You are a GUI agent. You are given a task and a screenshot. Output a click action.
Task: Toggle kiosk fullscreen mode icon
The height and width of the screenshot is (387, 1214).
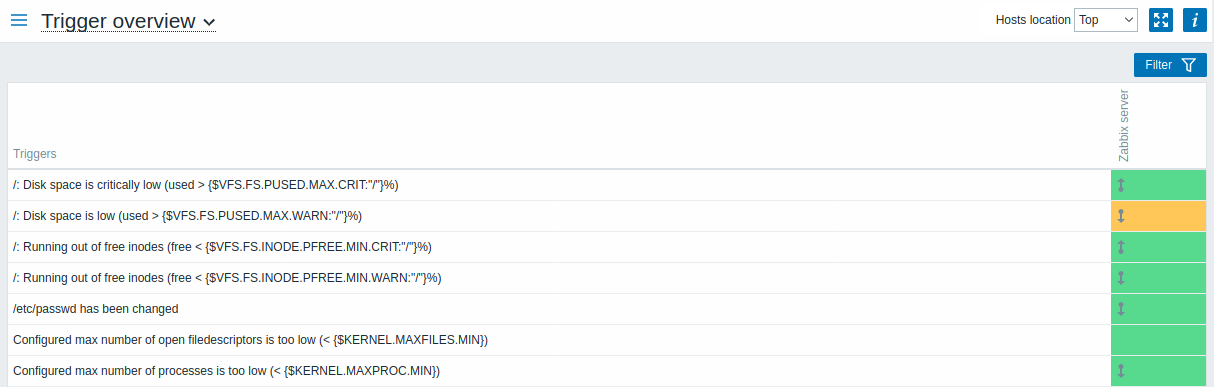(1161, 20)
